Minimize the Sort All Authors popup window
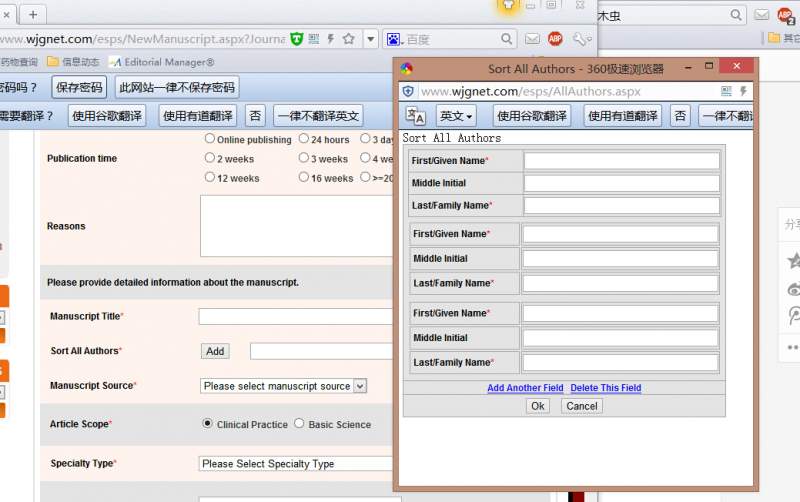The height and width of the screenshot is (502, 800). coord(688,67)
